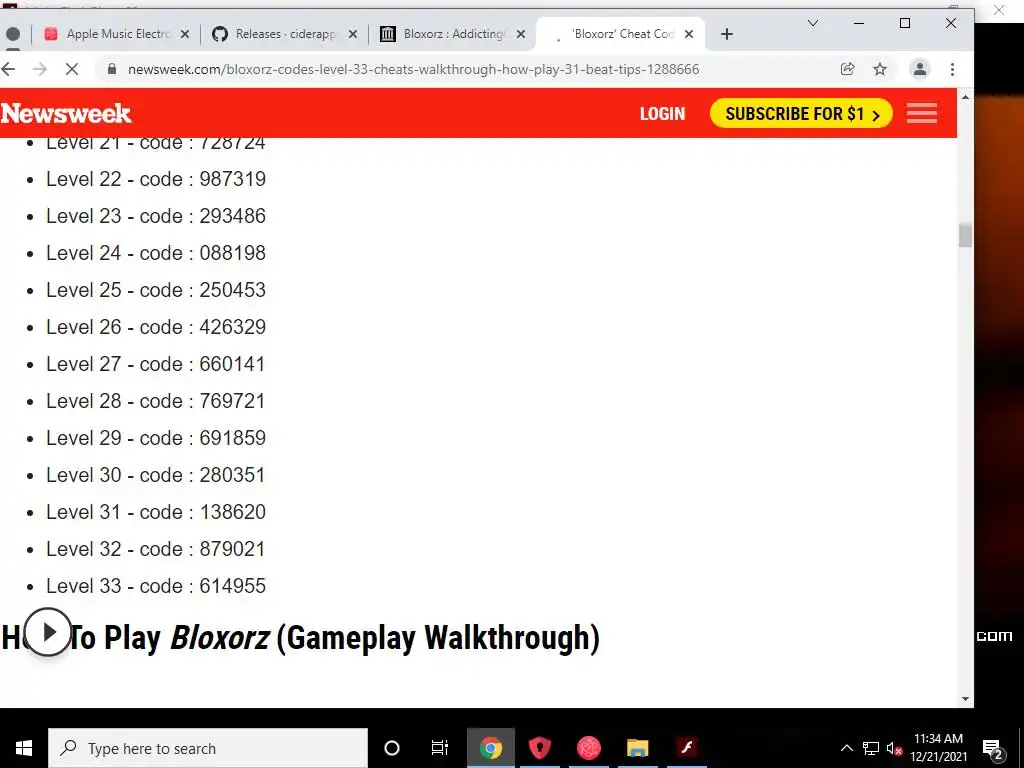Open the Windows Start menu
The image size is (1024, 768).
tap(24, 748)
